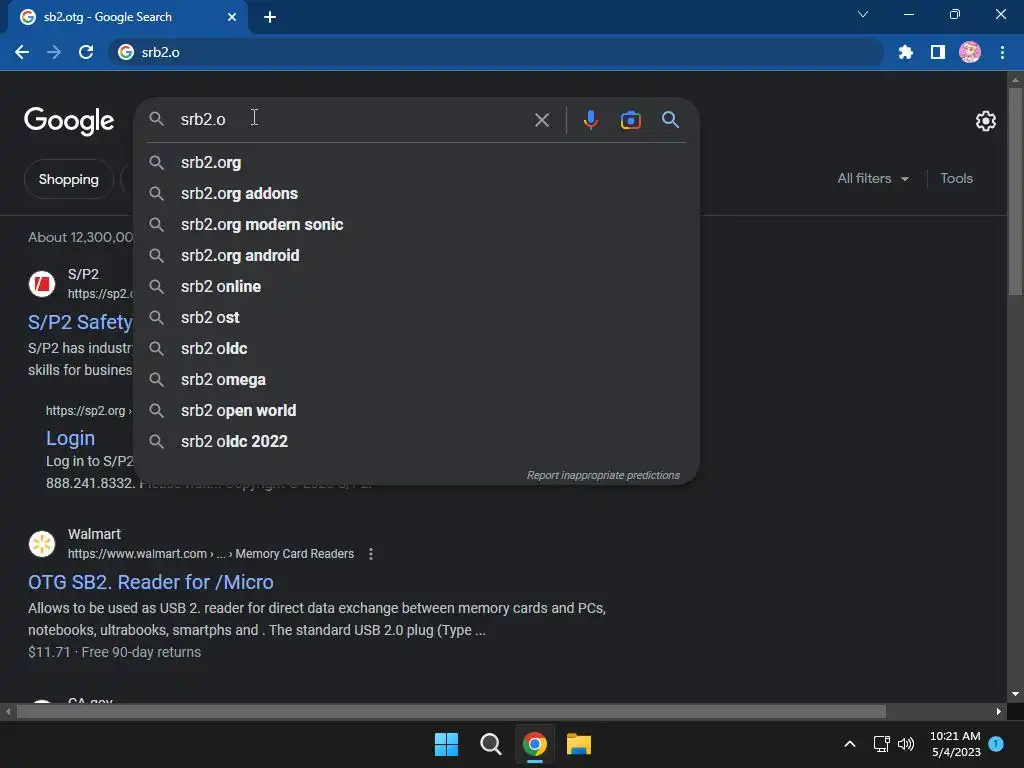The width and height of the screenshot is (1024, 768).
Task: Click the vertical scrollbar thumb
Action: click(1015, 191)
